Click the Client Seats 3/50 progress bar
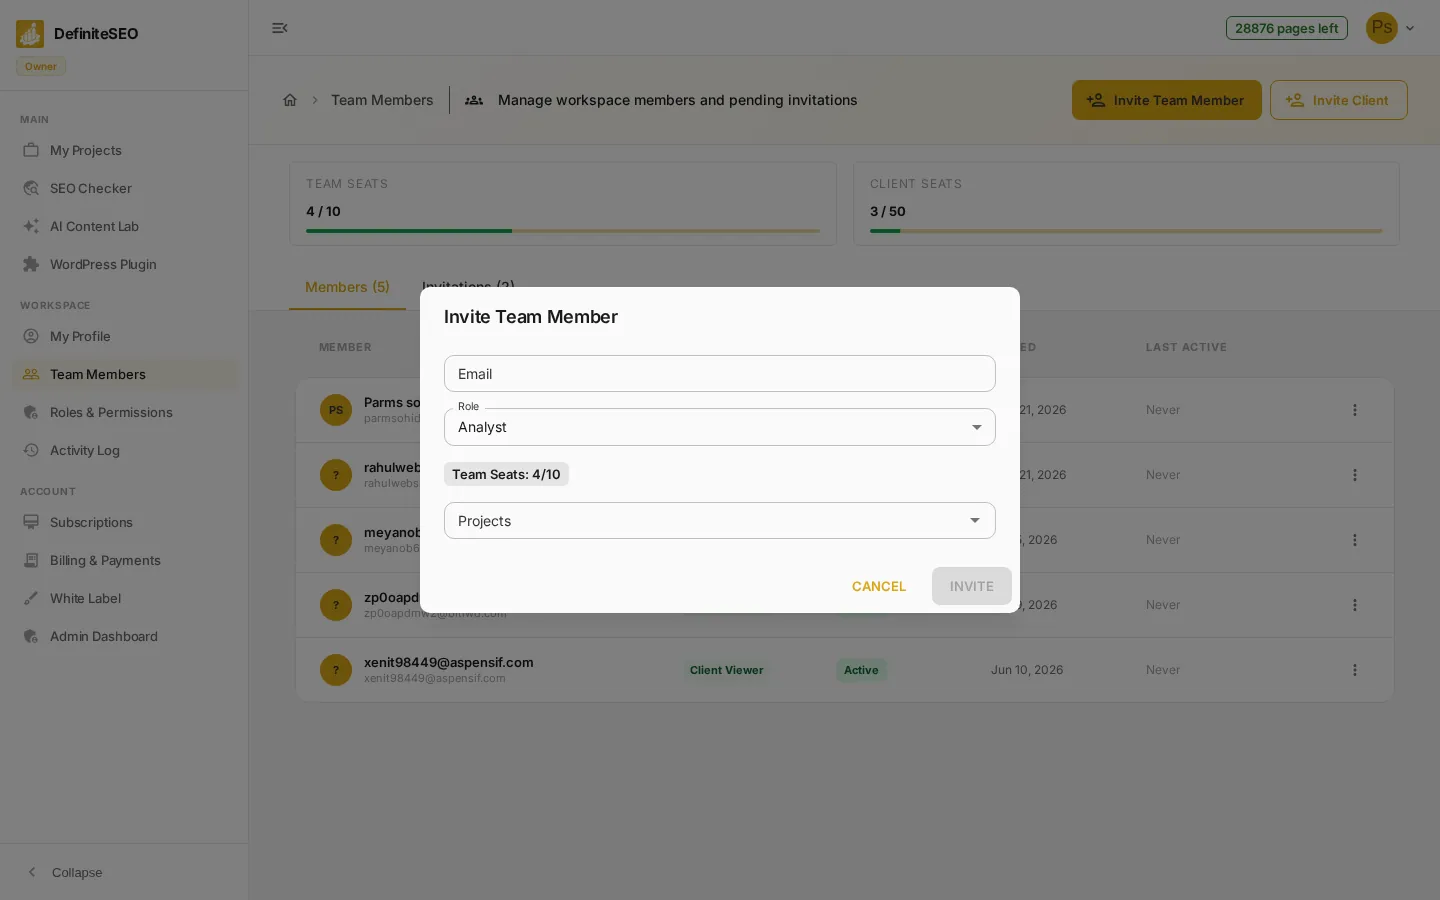Screen dimensions: 1440x900 tap(1126, 231)
